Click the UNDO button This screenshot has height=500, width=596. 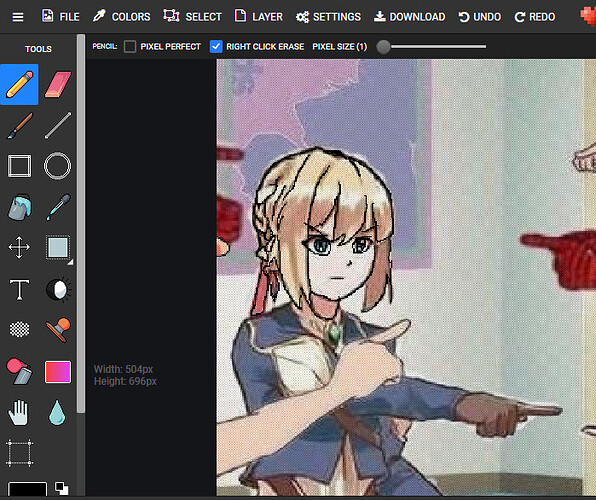coord(480,16)
